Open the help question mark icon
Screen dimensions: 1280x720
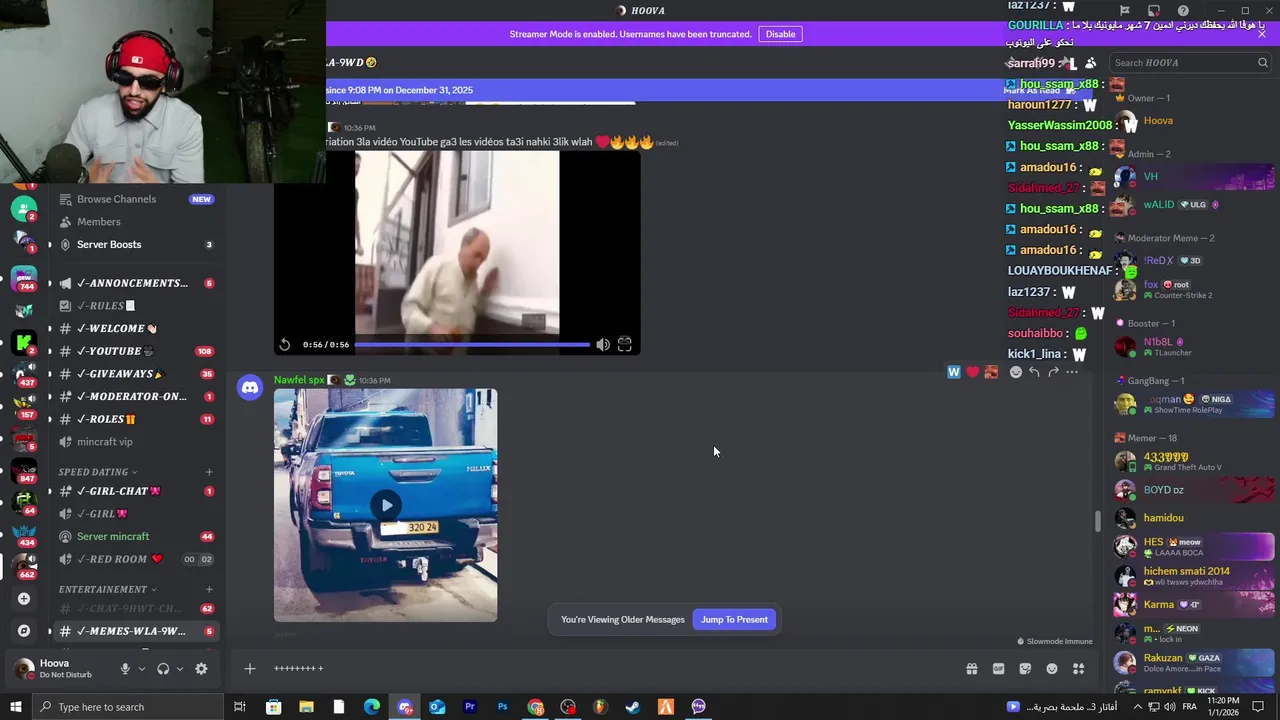coord(1183,11)
